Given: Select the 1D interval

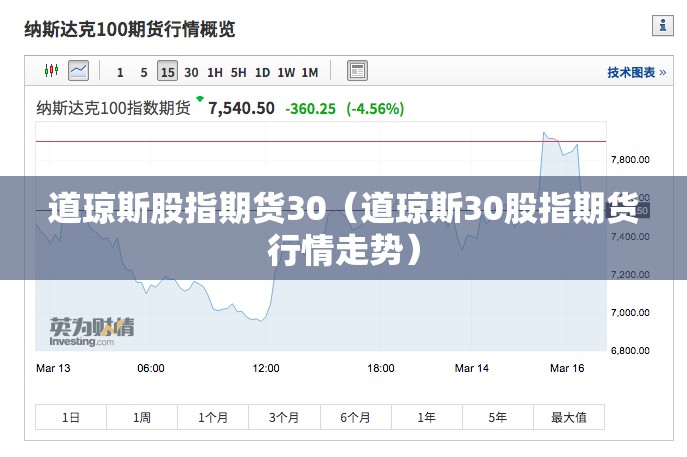Looking at the screenshot, I should pyautogui.click(x=262, y=72).
